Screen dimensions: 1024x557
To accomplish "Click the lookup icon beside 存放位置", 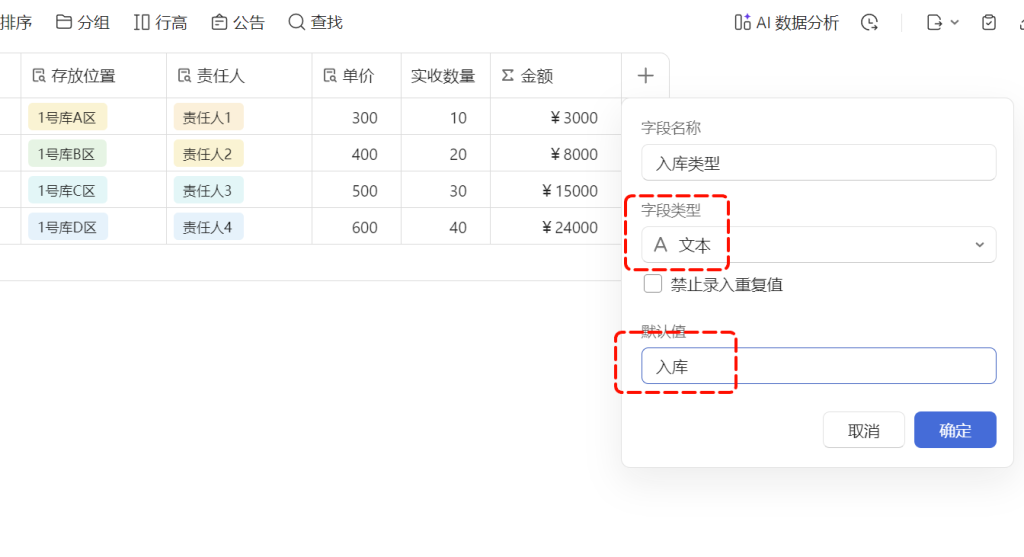I will pyautogui.click(x=39, y=76).
